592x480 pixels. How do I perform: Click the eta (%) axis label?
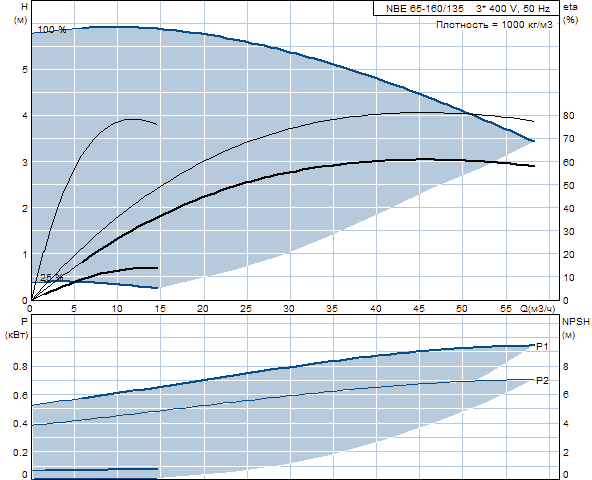(570, 14)
